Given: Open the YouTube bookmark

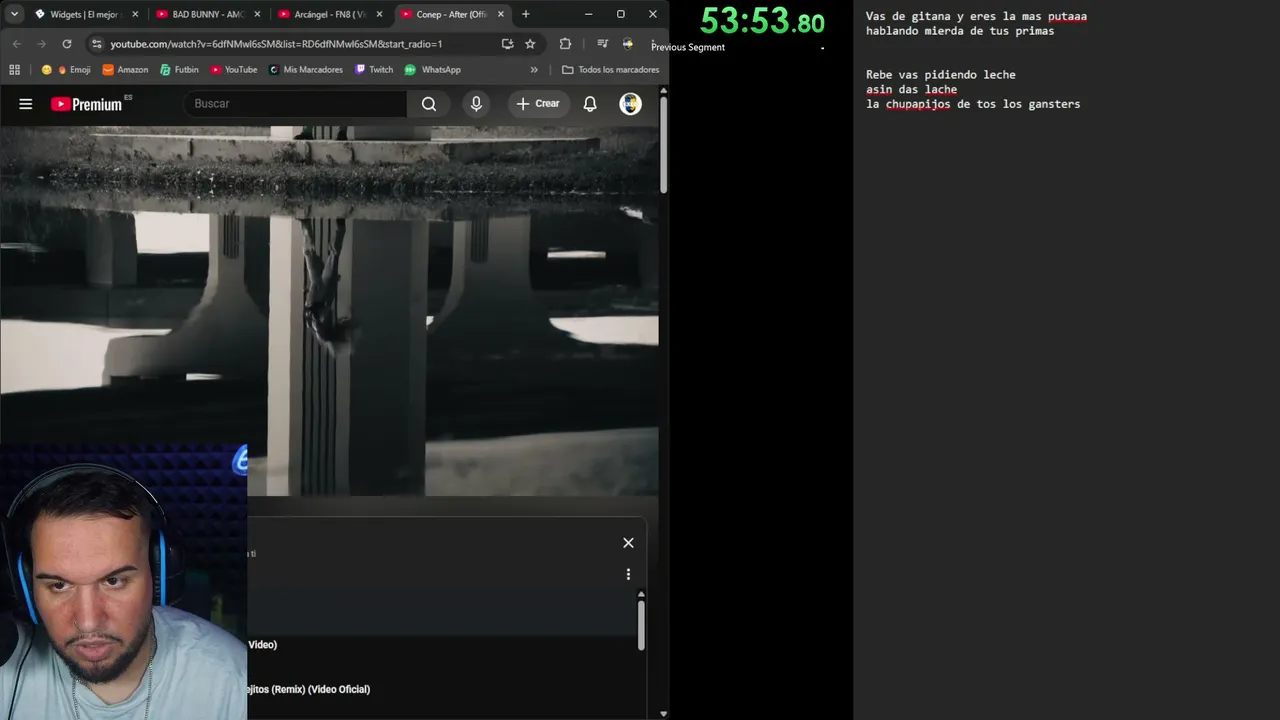Looking at the screenshot, I should [x=234, y=70].
